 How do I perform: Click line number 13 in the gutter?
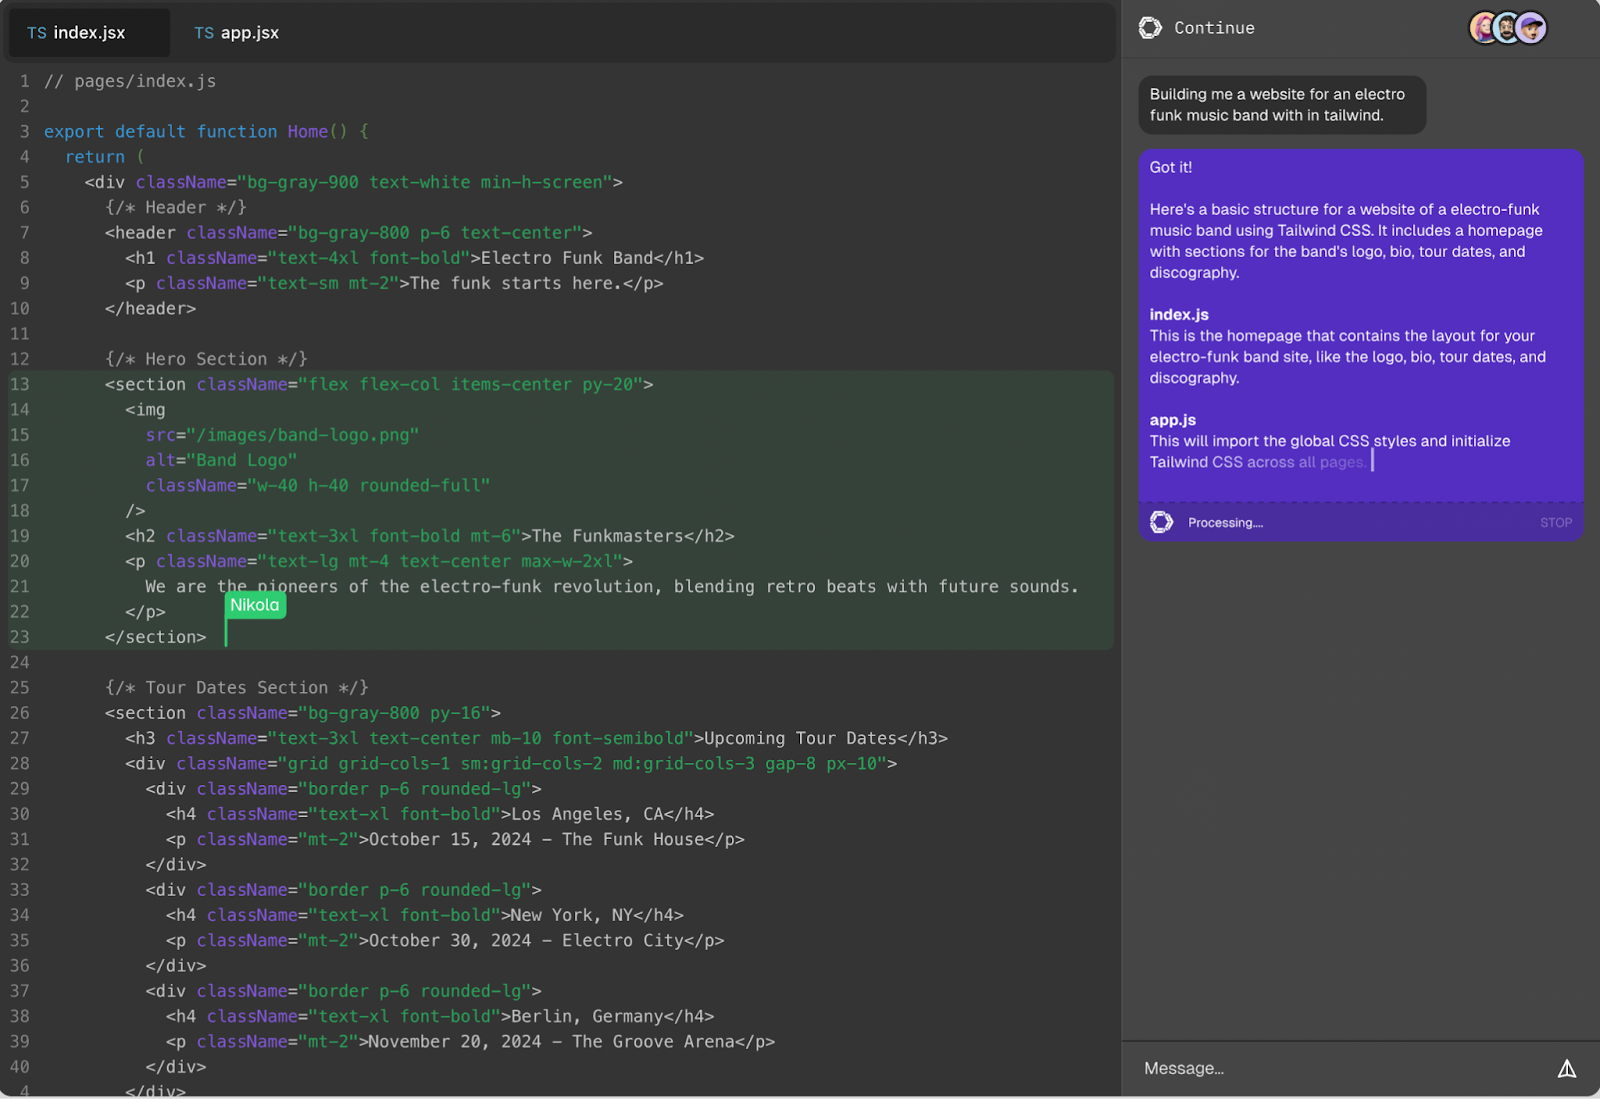[20, 384]
